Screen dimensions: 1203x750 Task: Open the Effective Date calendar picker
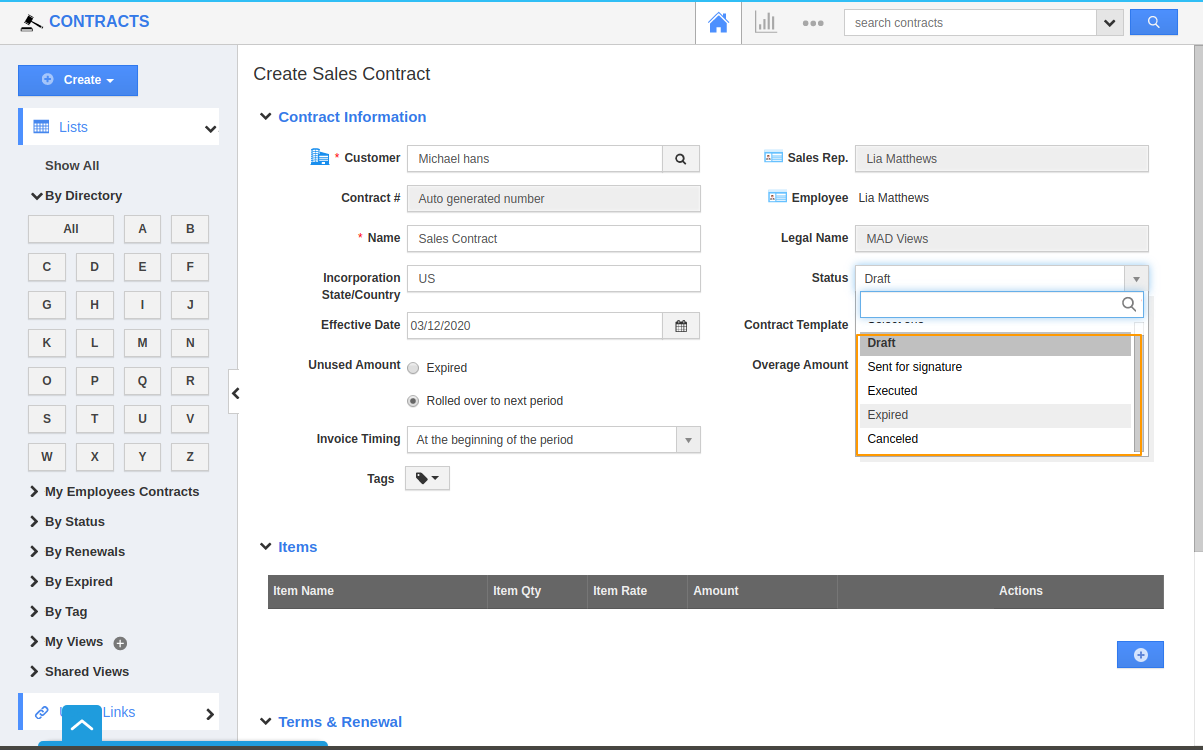click(x=681, y=325)
